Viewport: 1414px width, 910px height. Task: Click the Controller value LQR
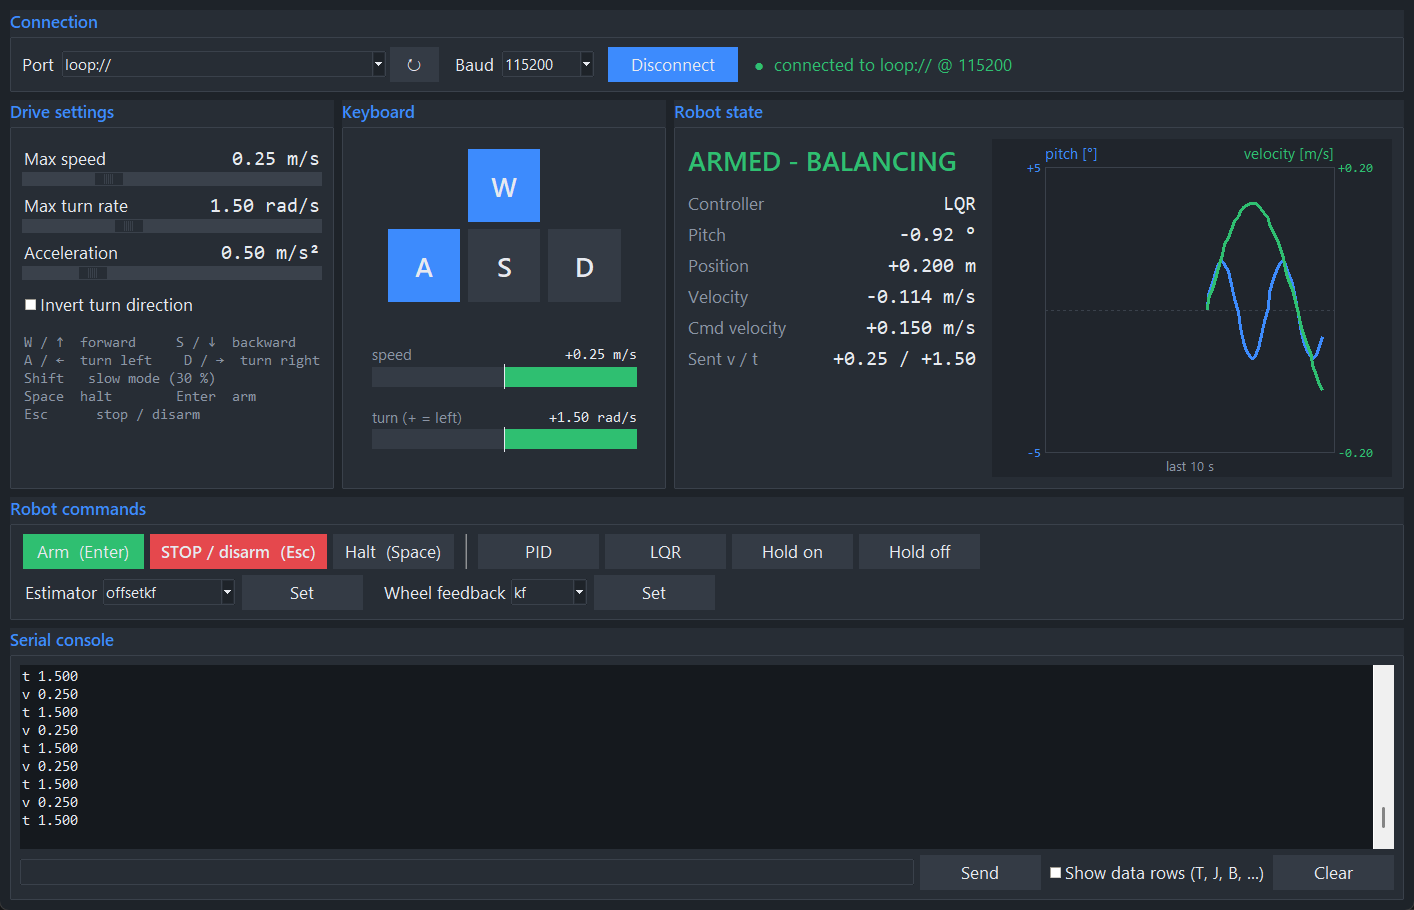coord(960,204)
